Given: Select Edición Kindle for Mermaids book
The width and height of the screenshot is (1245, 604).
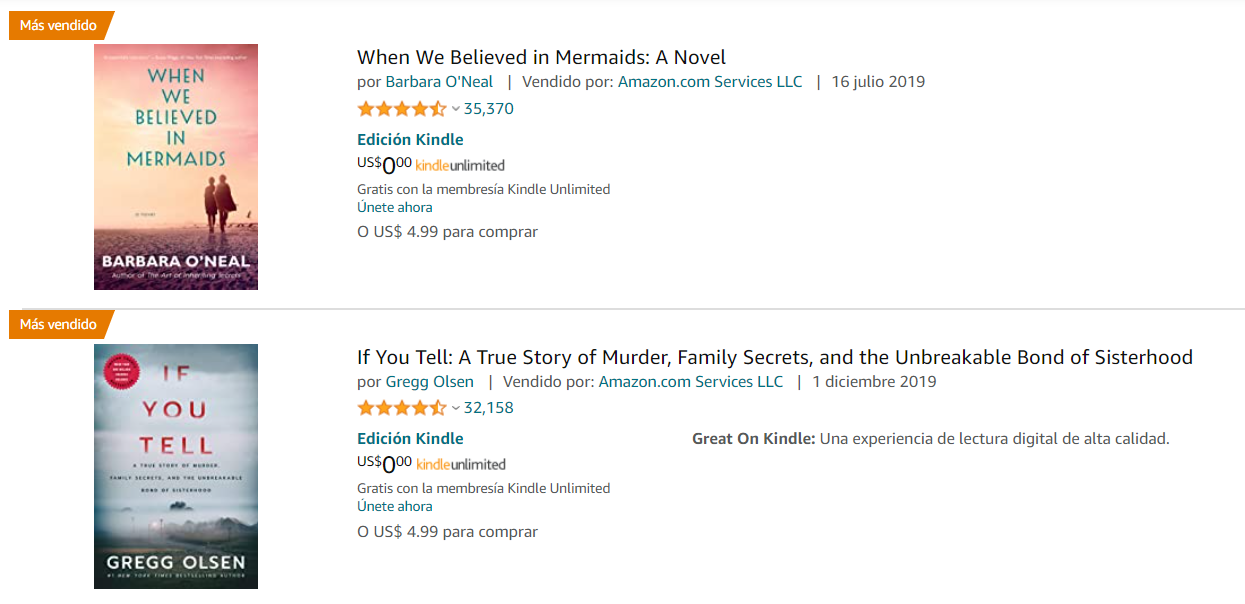Looking at the screenshot, I should click(x=410, y=140).
